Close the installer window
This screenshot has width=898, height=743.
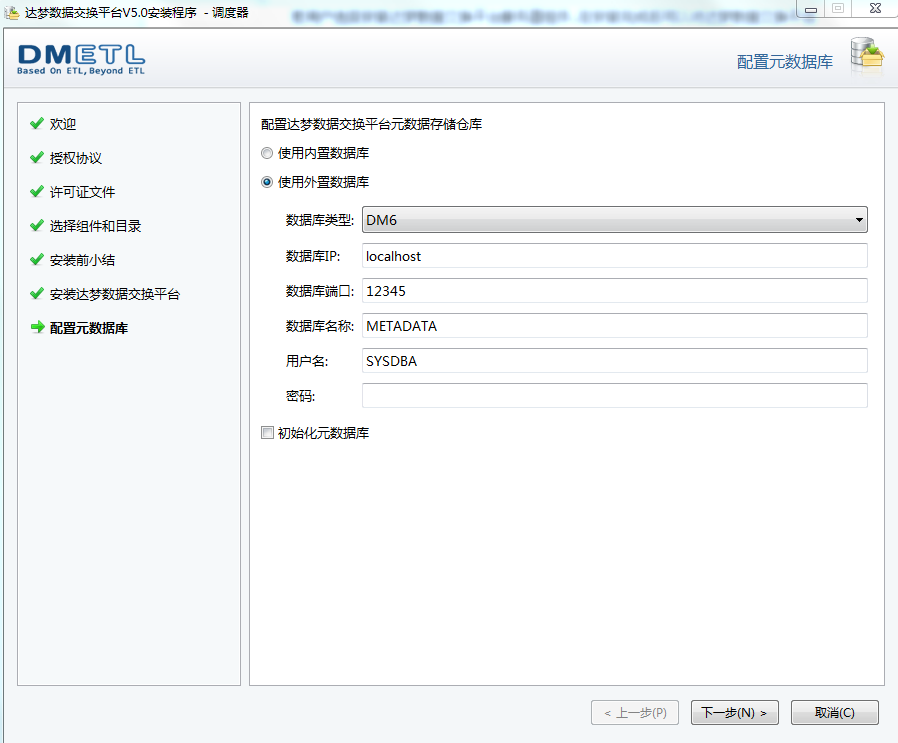(x=875, y=9)
